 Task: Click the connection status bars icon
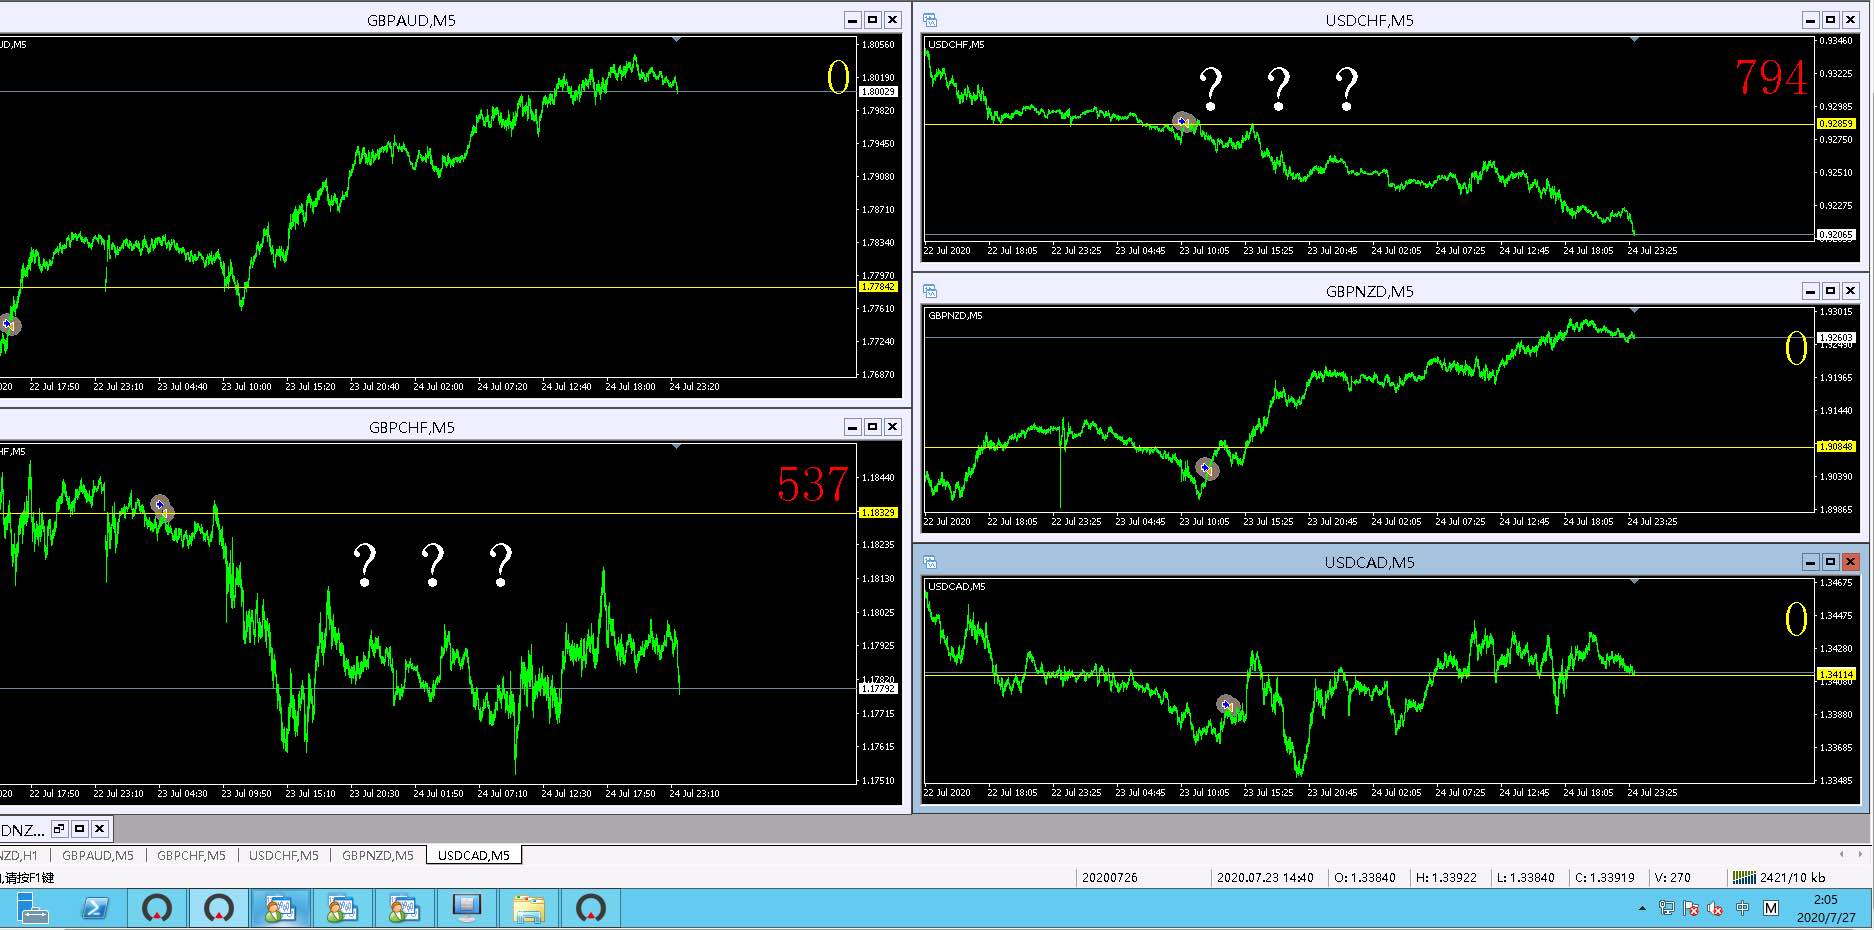(1744, 877)
